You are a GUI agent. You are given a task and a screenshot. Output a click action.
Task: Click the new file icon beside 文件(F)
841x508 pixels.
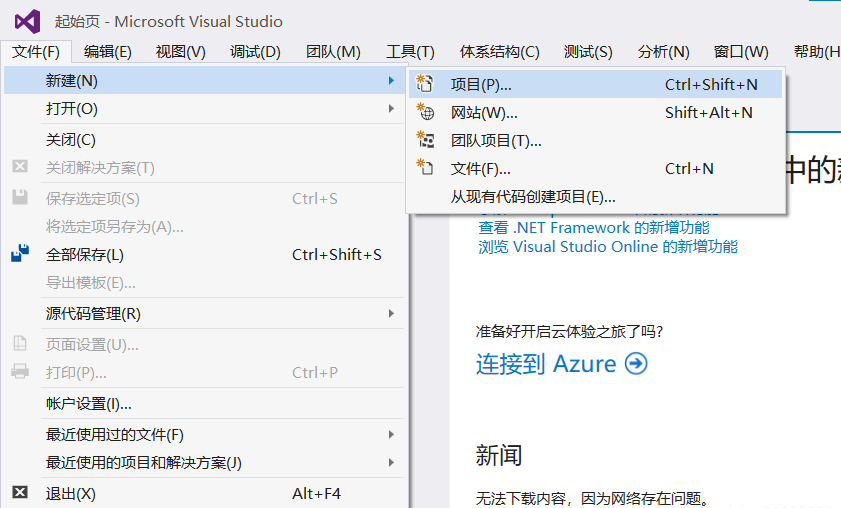point(426,169)
